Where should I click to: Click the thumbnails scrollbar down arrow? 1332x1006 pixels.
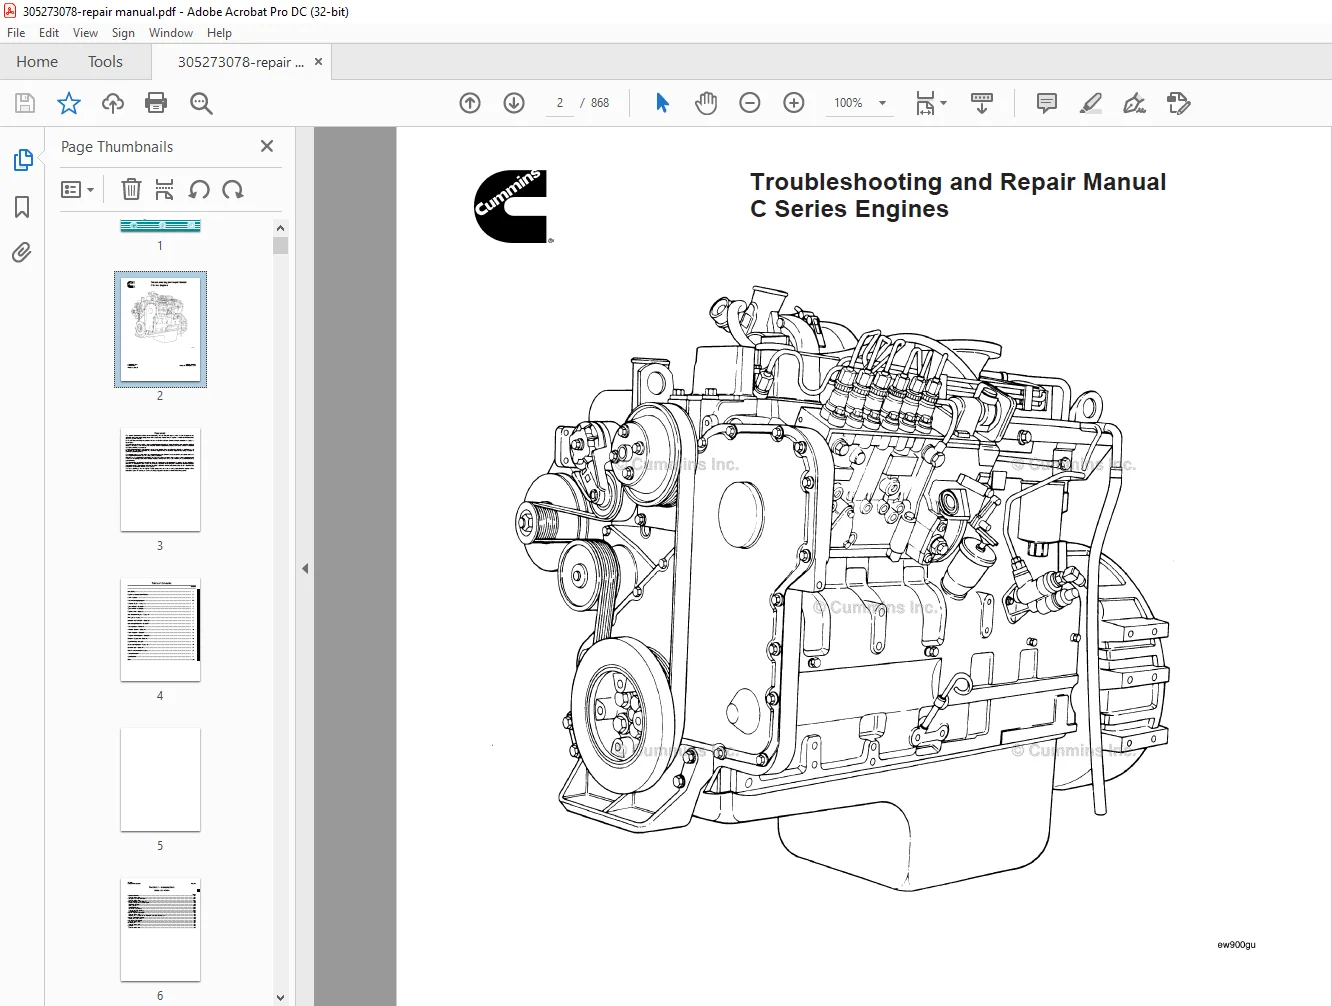280,997
